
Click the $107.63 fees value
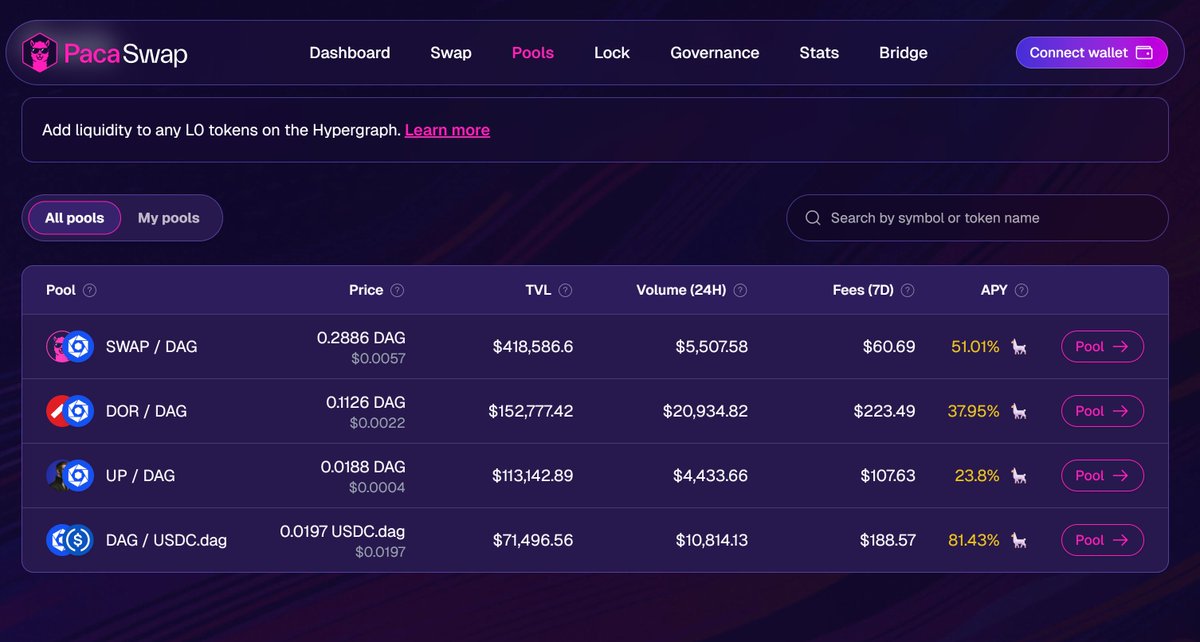888,475
